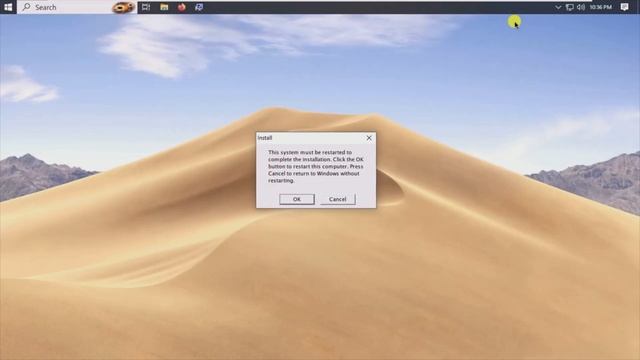Click OK to restart the computer
640x360 pixels.
click(297, 199)
